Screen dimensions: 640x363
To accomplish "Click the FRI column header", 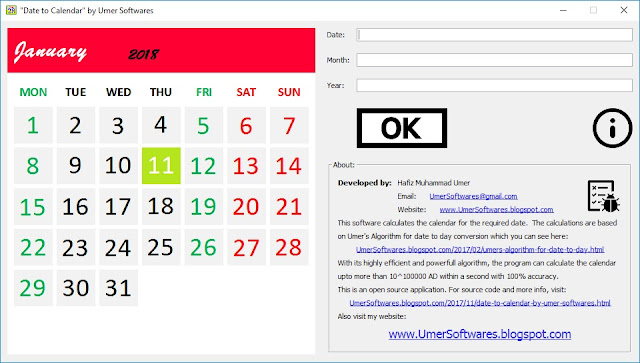I will [204, 92].
